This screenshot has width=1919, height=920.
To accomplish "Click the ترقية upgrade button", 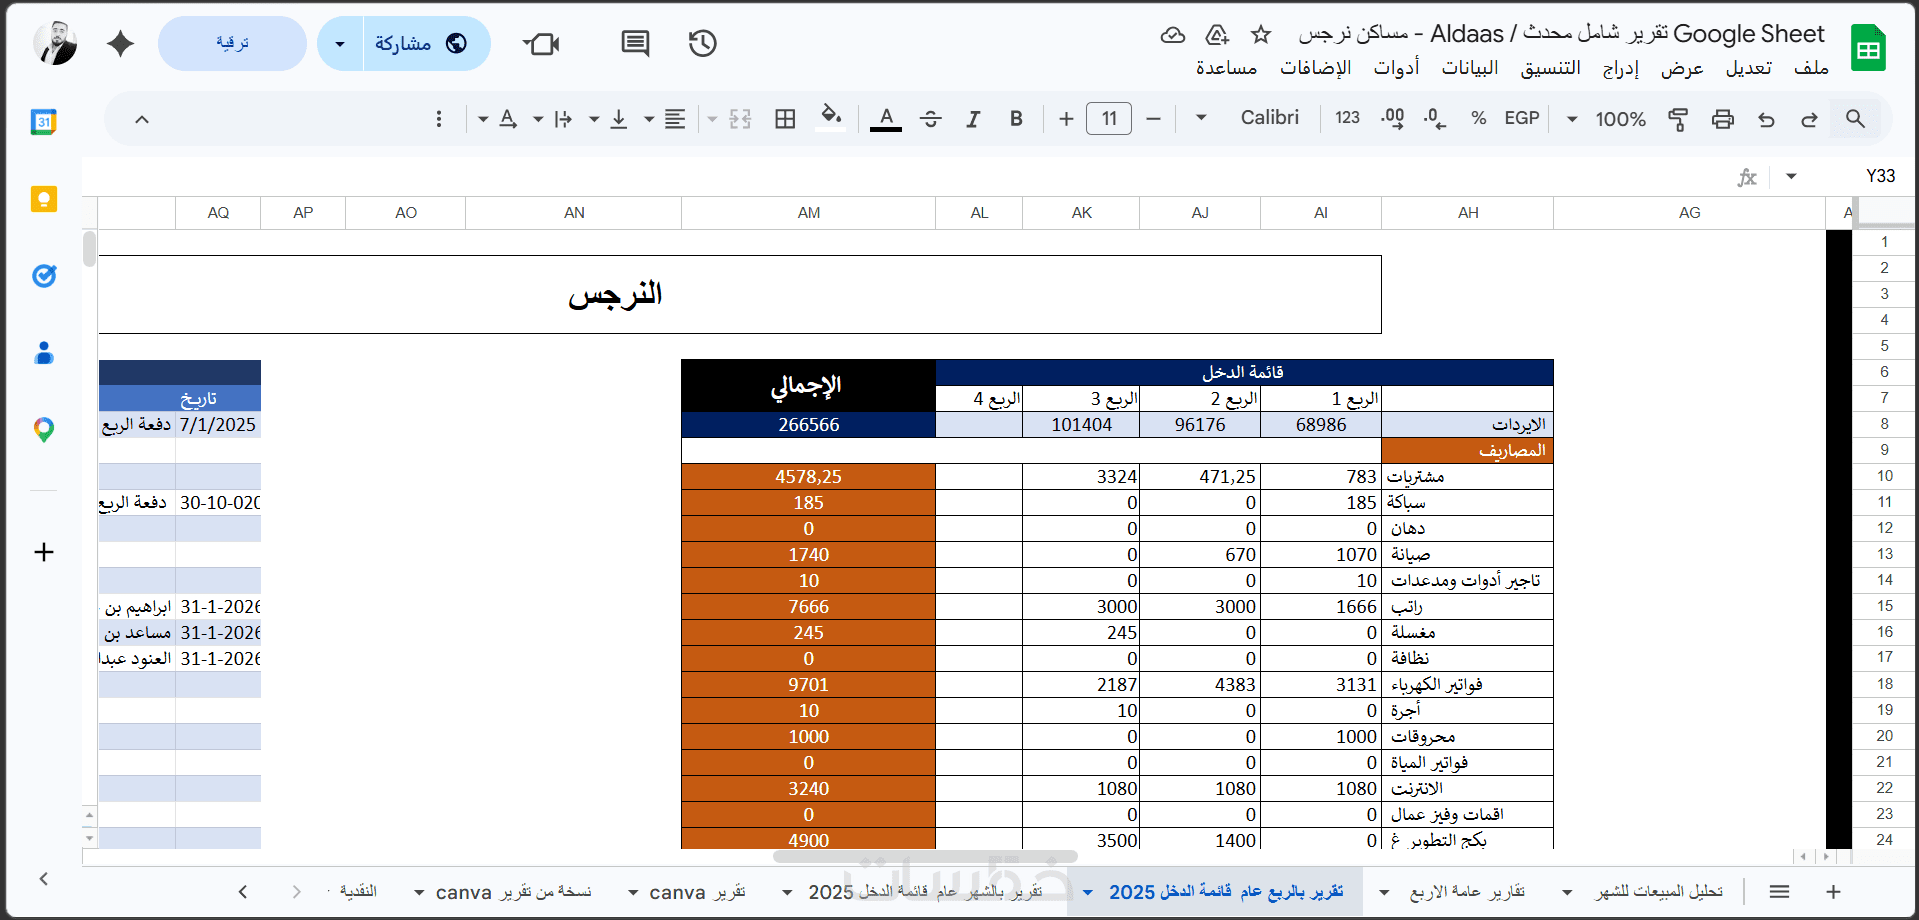I will pyautogui.click(x=232, y=43).
